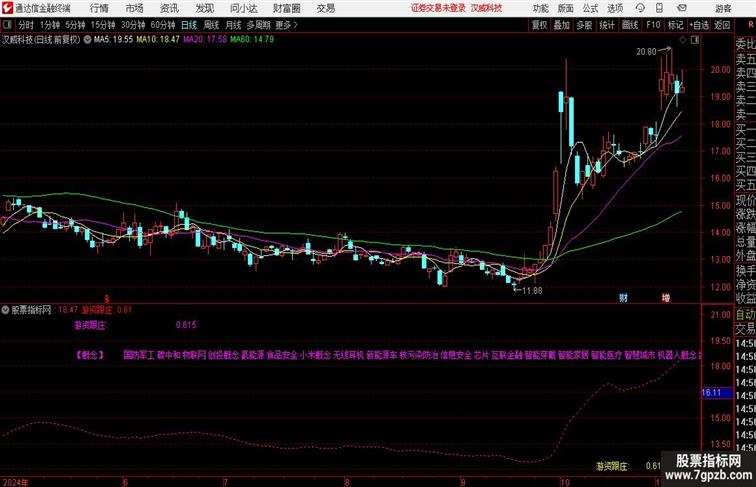Click the 国防军工 concept tag
Viewport: 756px width, 487px height.
(139, 355)
